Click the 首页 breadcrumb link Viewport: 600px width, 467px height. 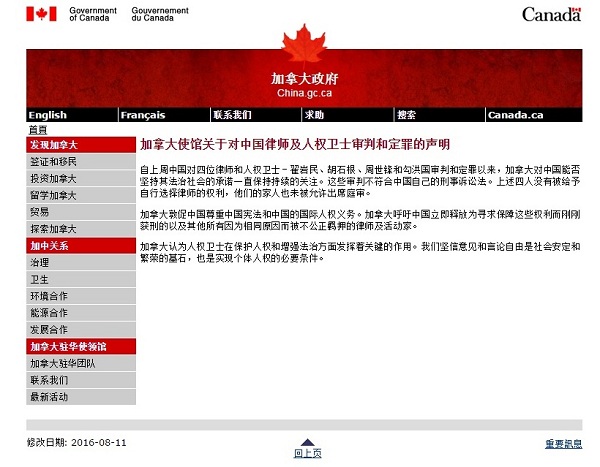coord(38,130)
